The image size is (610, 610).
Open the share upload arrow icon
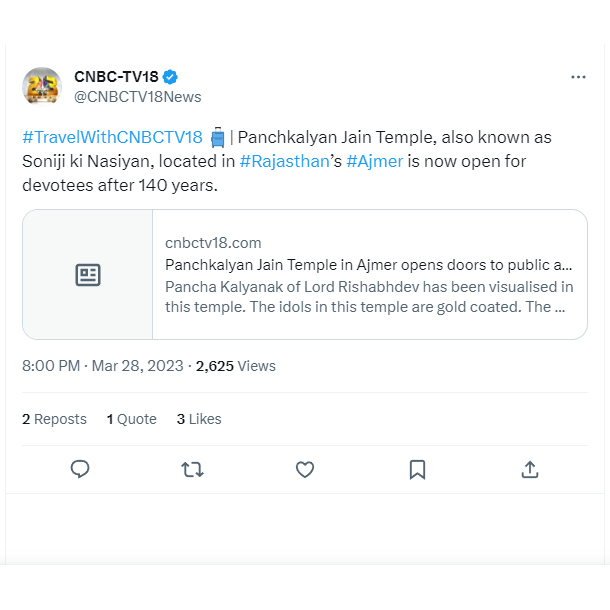(x=530, y=469)
